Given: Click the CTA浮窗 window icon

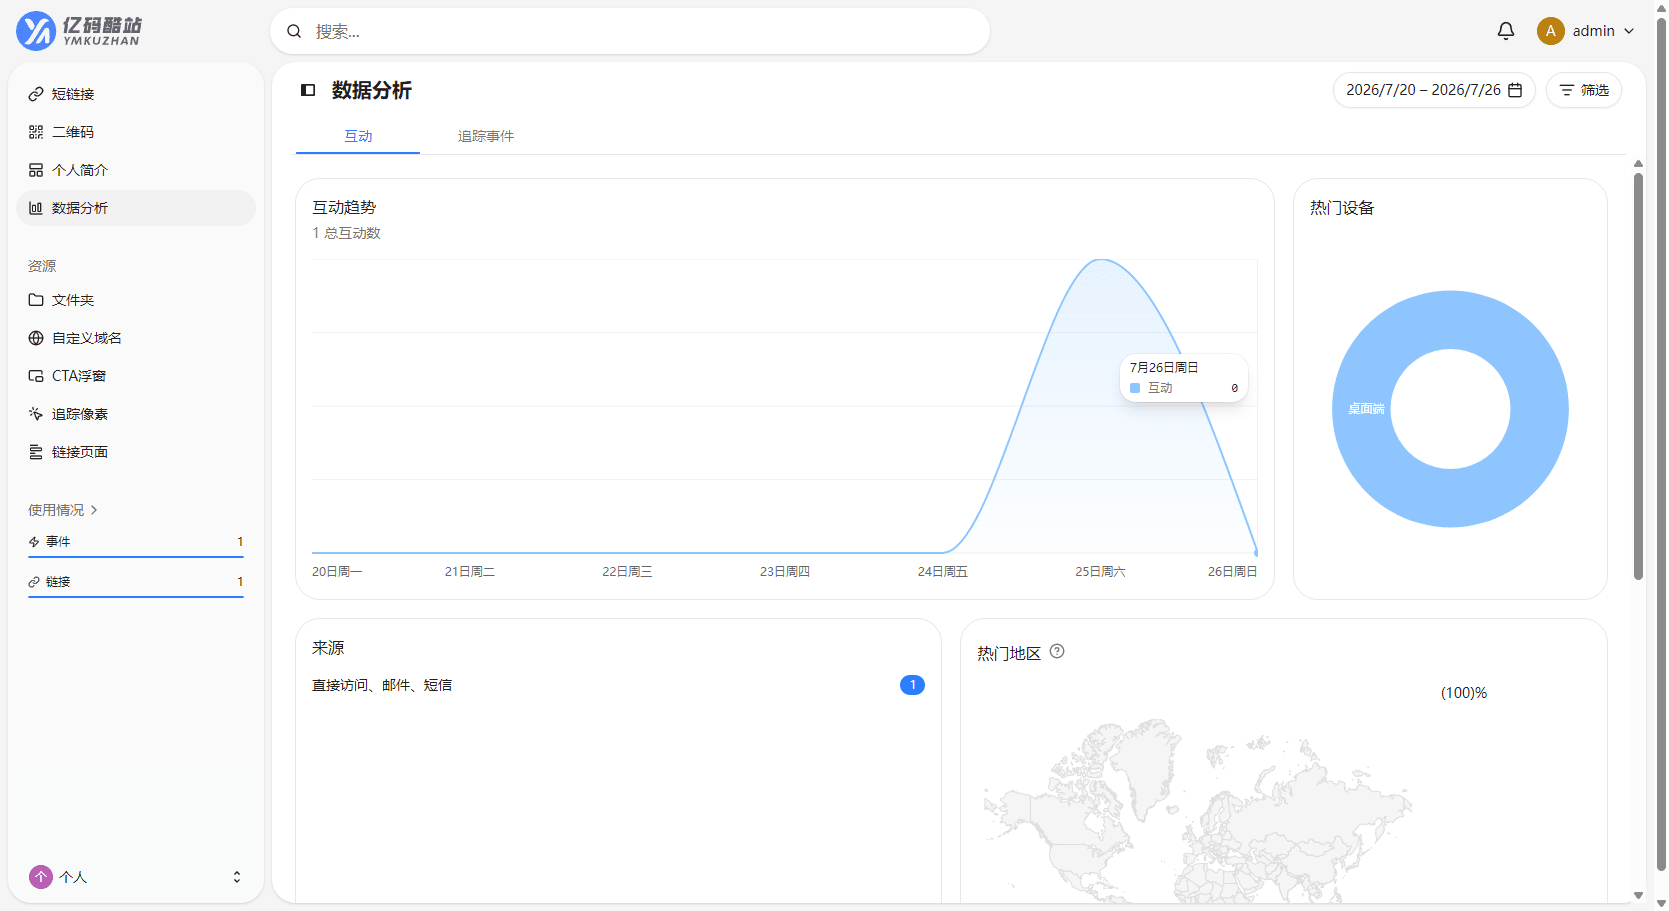Looking at the screenshot, I should pyautogui.click(x=36, y=376).
